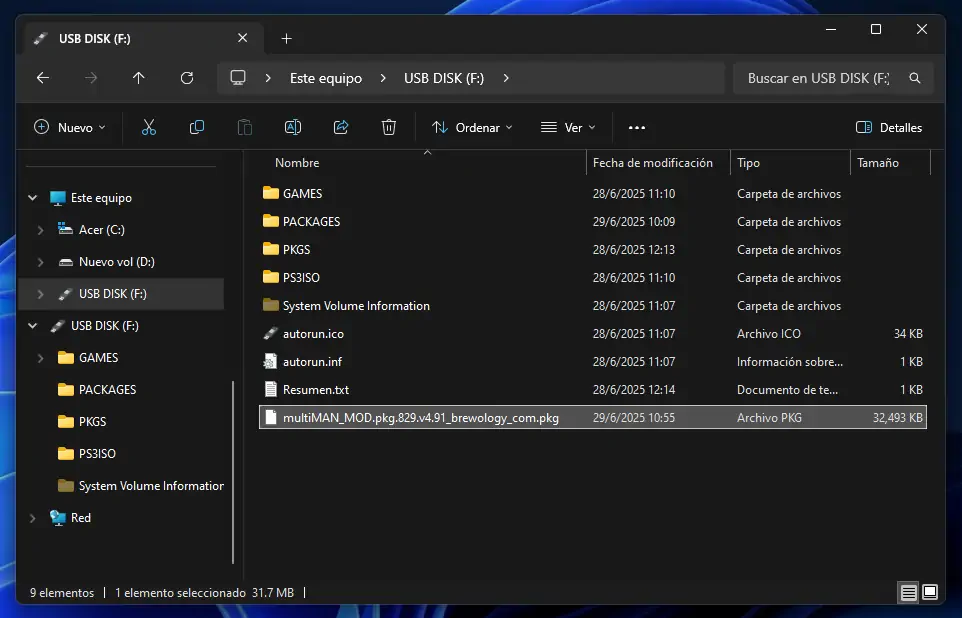Click the autorun.inf file icon
The image size is (962, 618).
(x=271, y=361)
